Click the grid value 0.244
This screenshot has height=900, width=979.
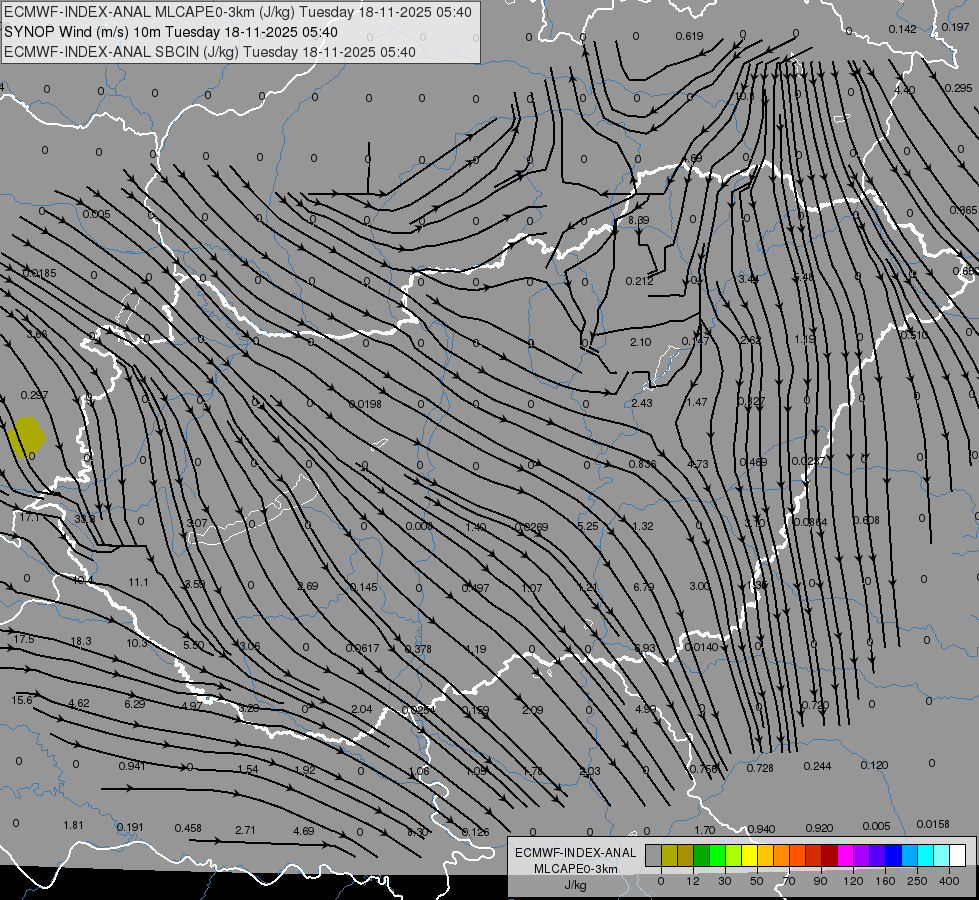(817, 766)
